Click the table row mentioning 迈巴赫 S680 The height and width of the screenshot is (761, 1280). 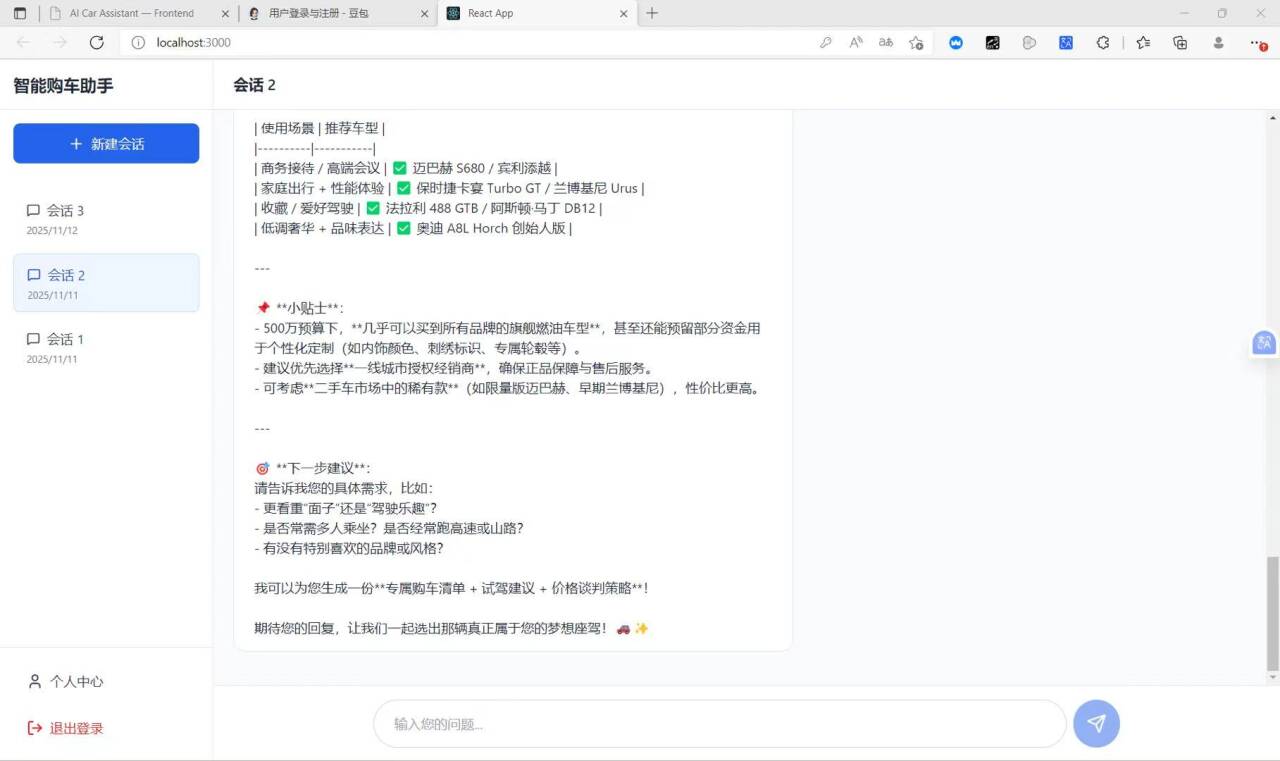[x=406, y=168]
